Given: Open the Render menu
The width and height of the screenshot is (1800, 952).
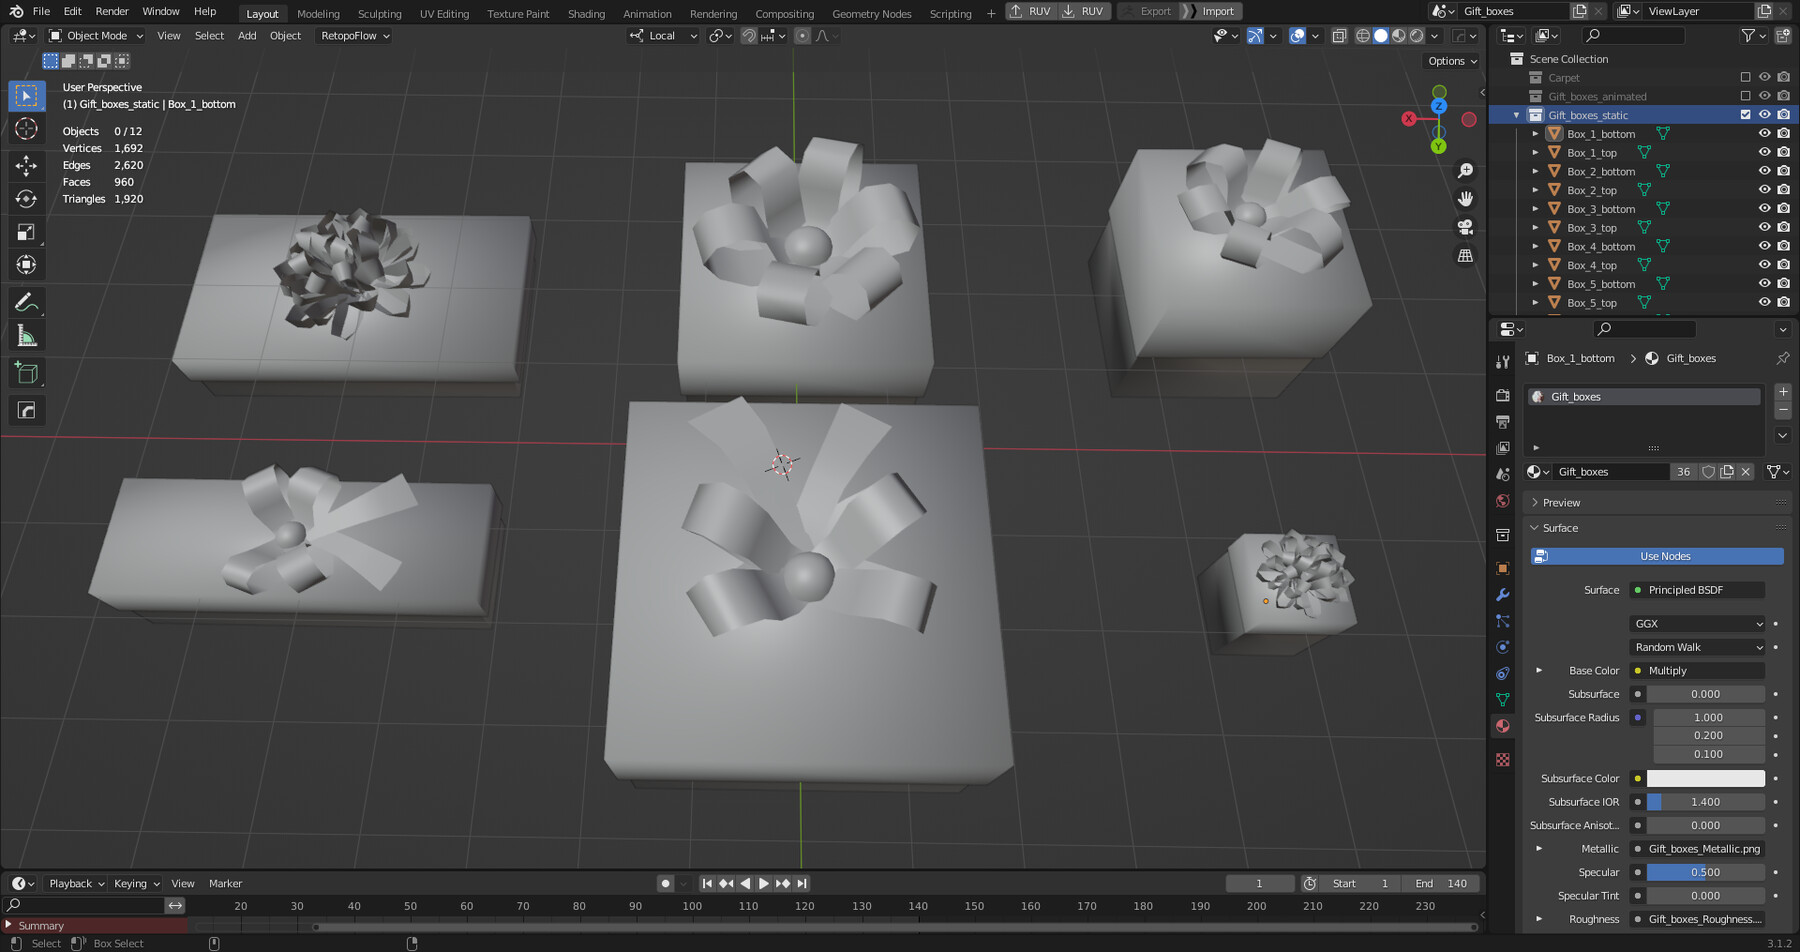Looking at the screenshot, I should [111, 11].
